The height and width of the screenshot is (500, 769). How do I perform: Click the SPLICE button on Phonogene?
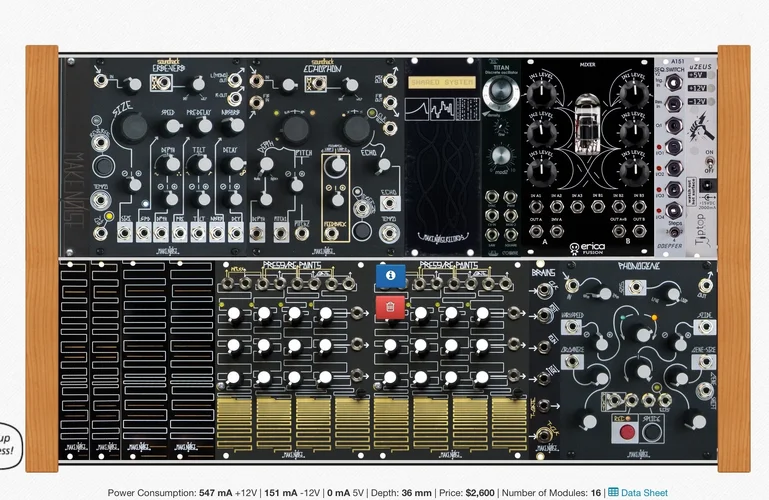[x=652, y=432]
